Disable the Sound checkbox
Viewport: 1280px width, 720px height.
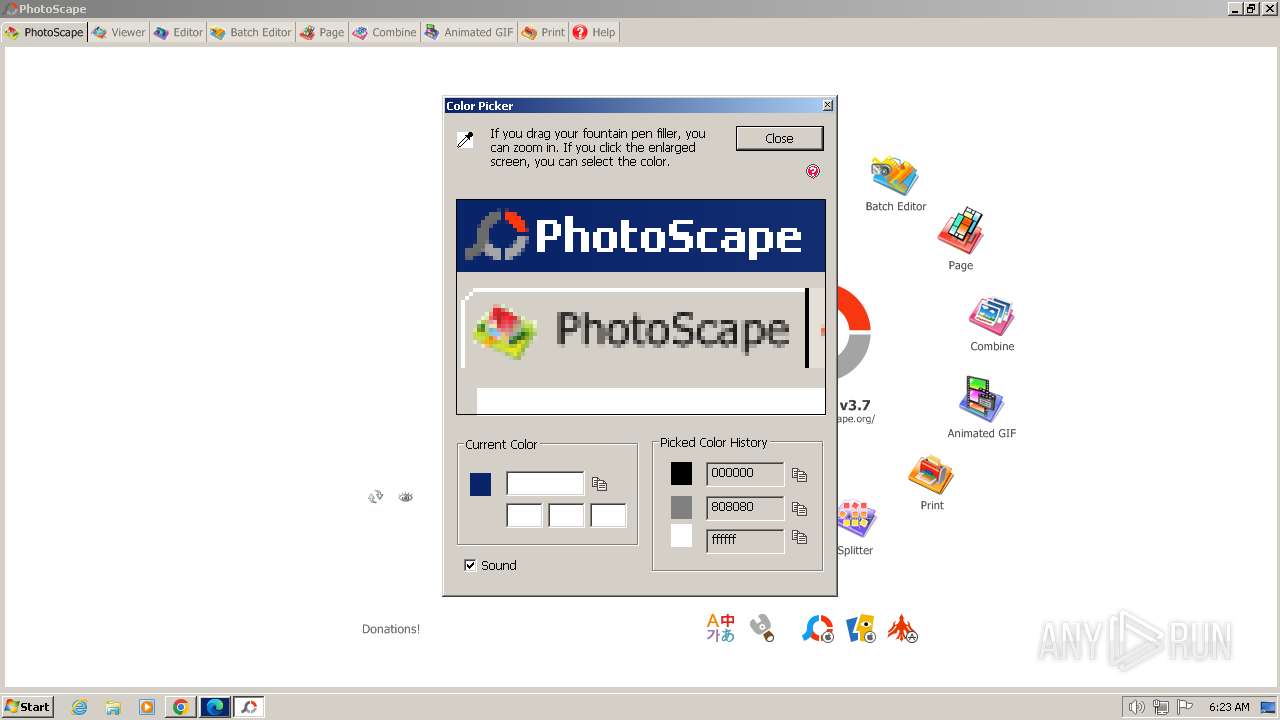pyautogui.click(x=470, y=565)
